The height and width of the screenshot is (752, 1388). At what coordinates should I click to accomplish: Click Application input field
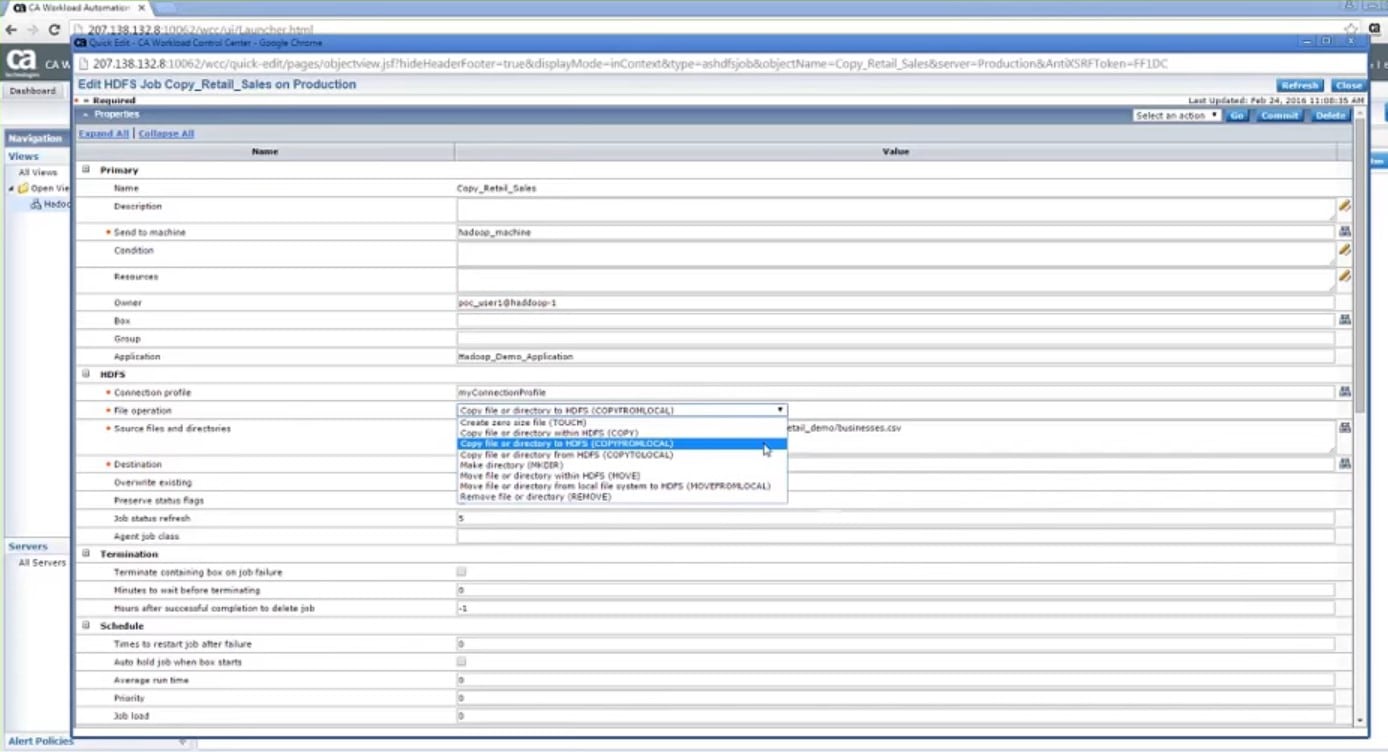point(896,356)
